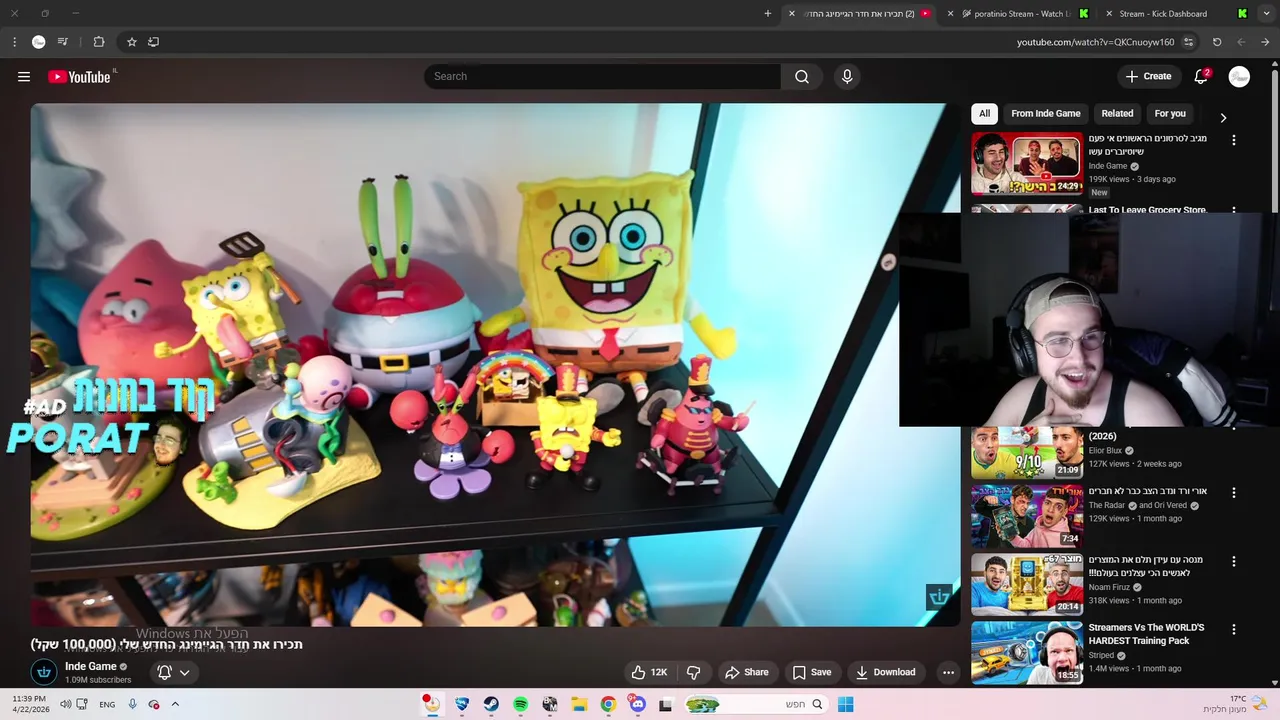Bookmark this page with the star icon
This screenshot has width=1280, height=720.
[131, 42]
